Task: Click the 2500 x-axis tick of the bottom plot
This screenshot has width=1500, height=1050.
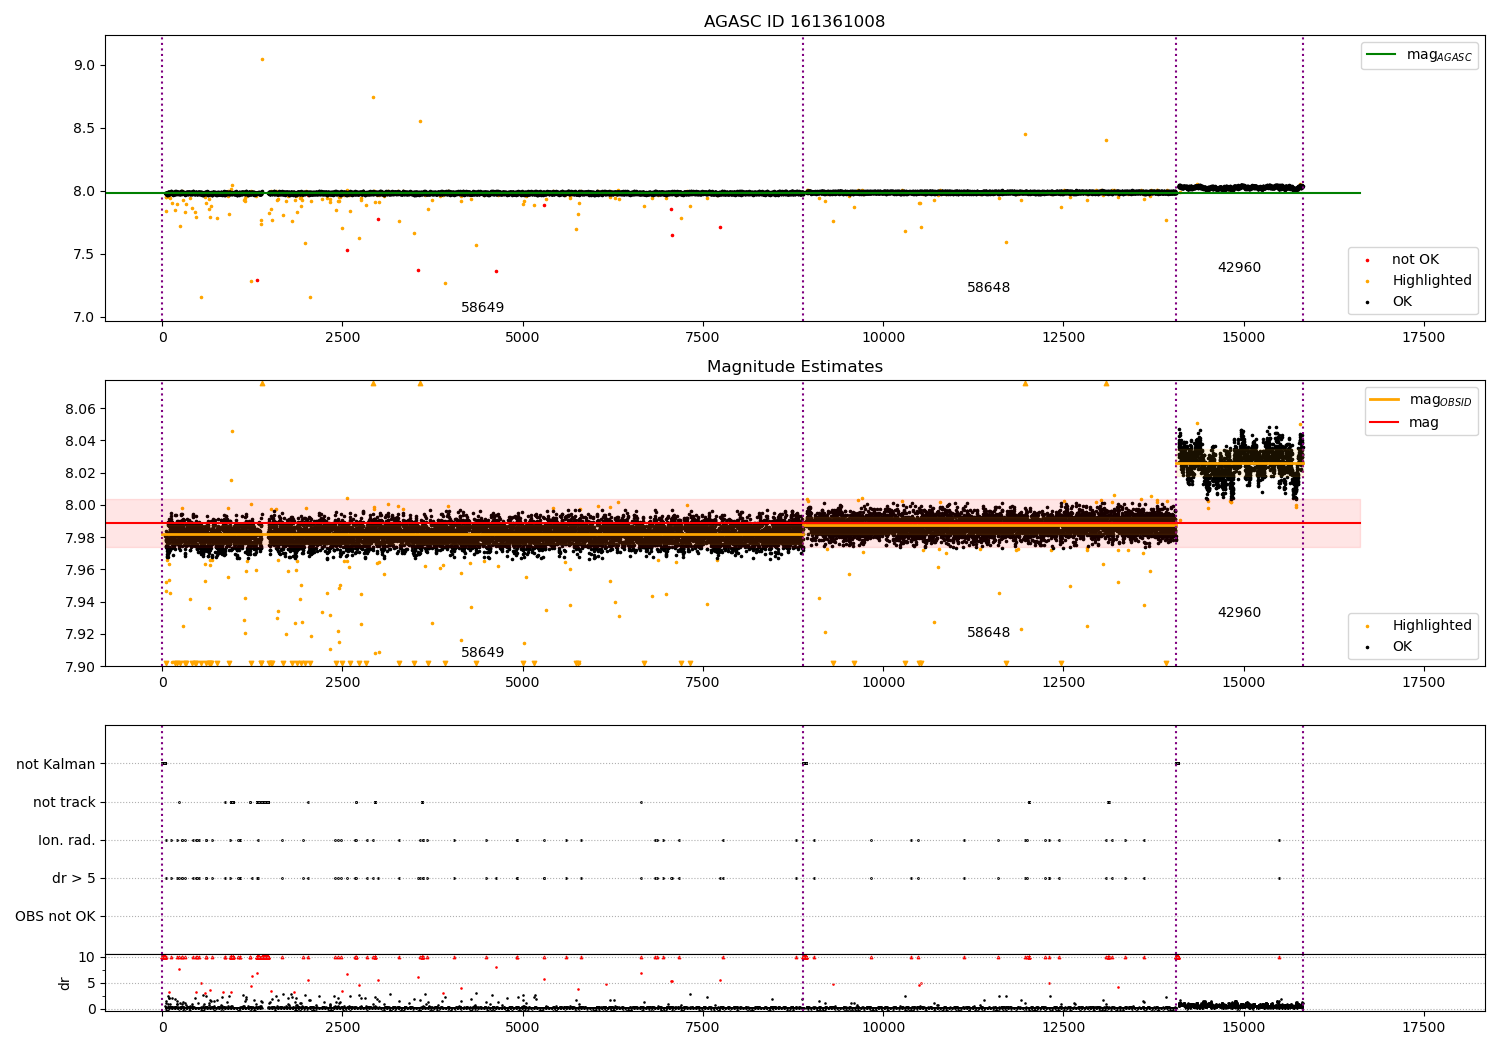Action: [x=342, y=1027]
